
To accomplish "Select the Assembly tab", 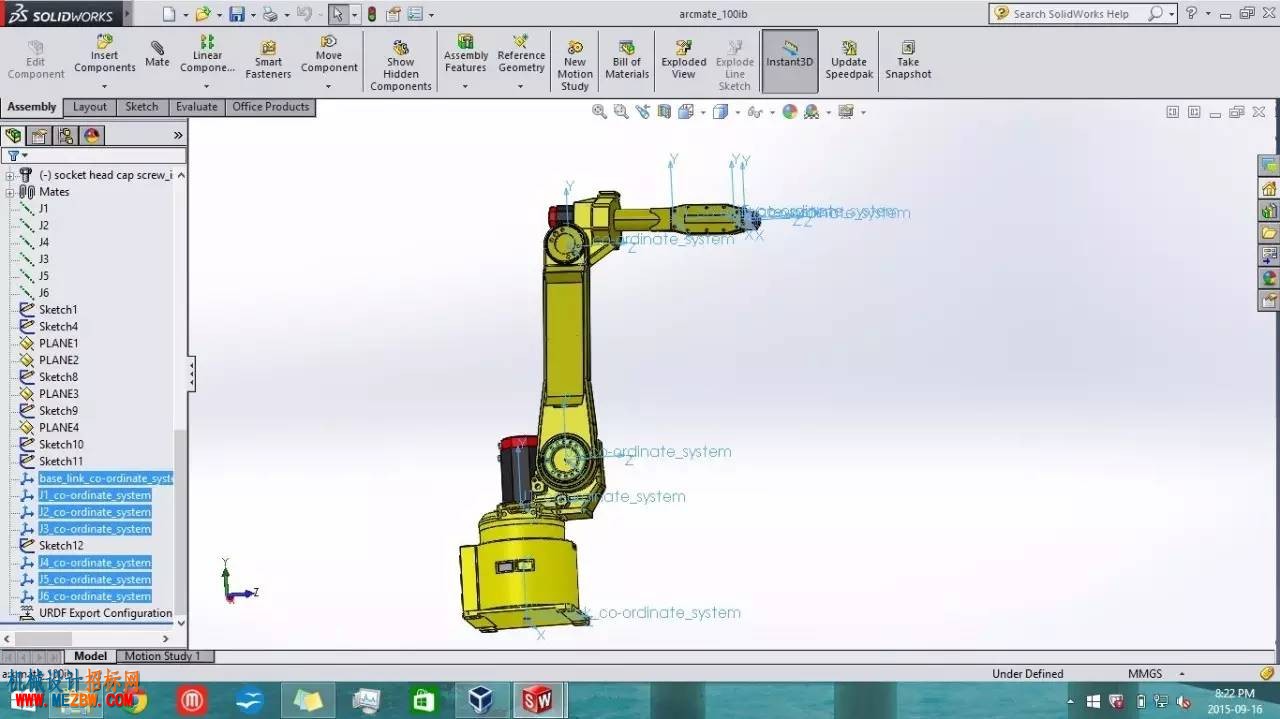I will click(32, 107).
